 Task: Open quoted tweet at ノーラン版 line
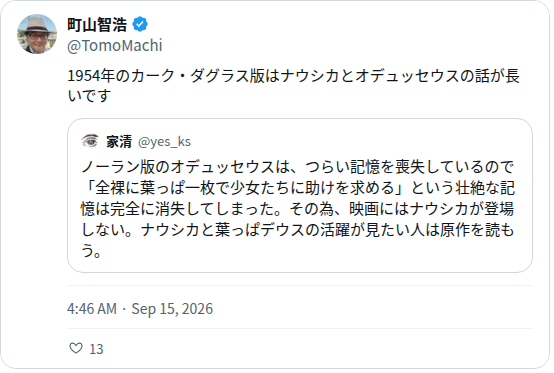297,167
